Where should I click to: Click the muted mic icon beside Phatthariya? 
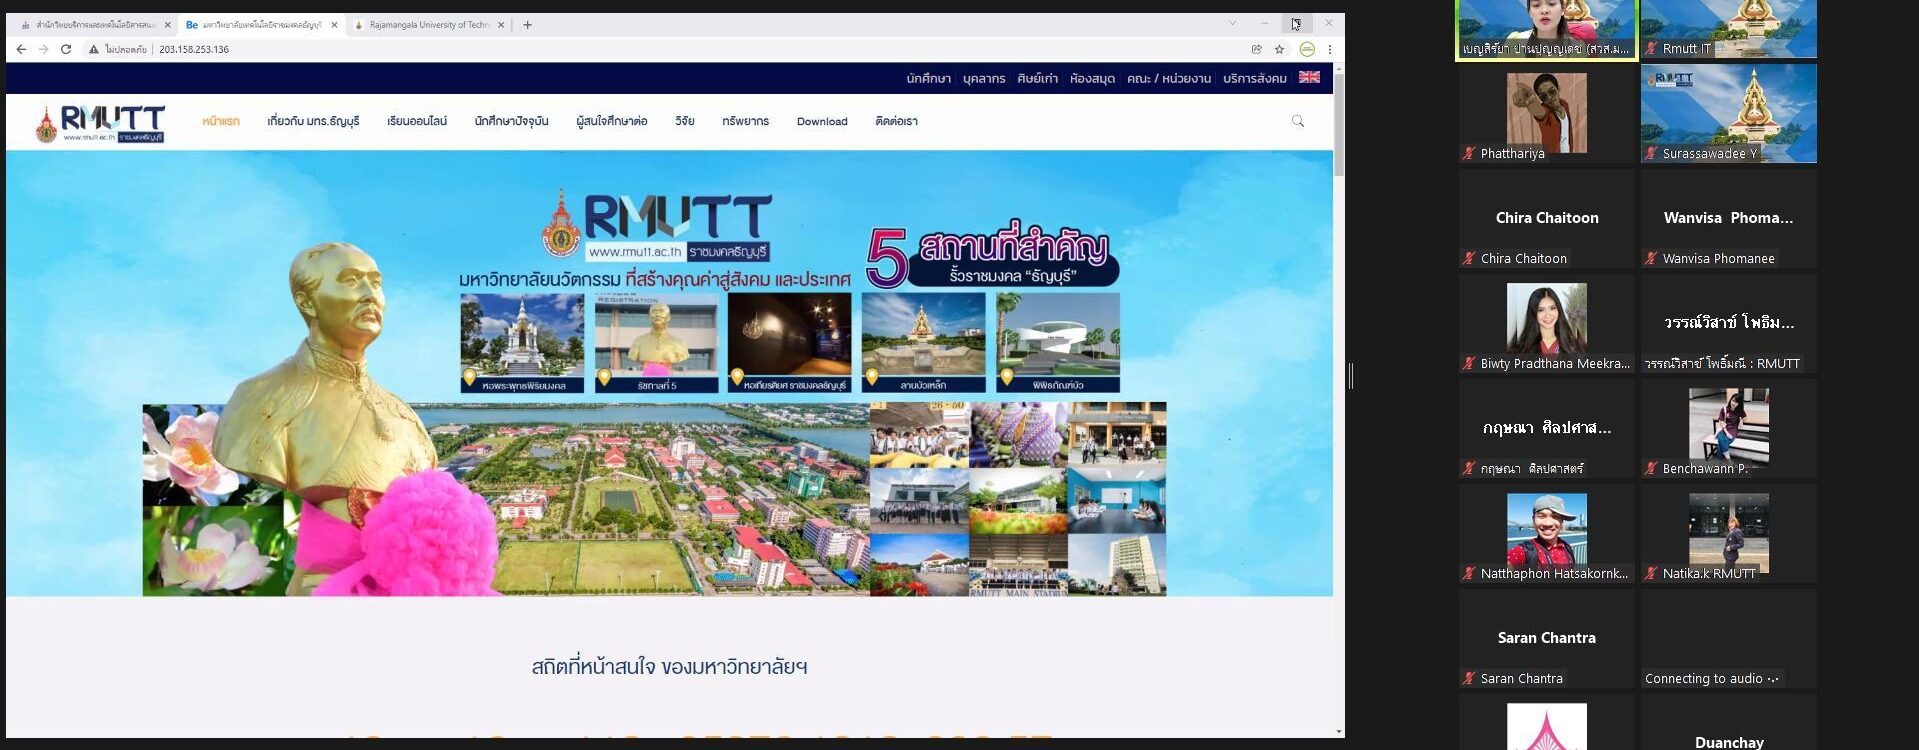coord(1469,153)
